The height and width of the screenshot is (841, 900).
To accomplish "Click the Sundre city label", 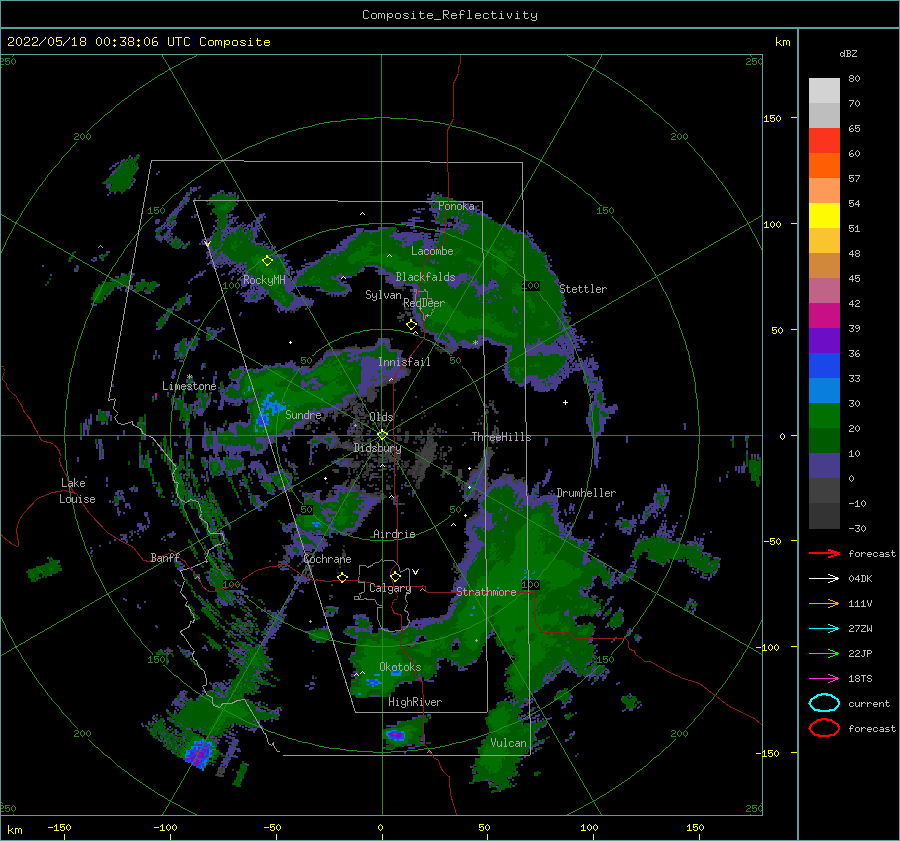I will (303, 414).
